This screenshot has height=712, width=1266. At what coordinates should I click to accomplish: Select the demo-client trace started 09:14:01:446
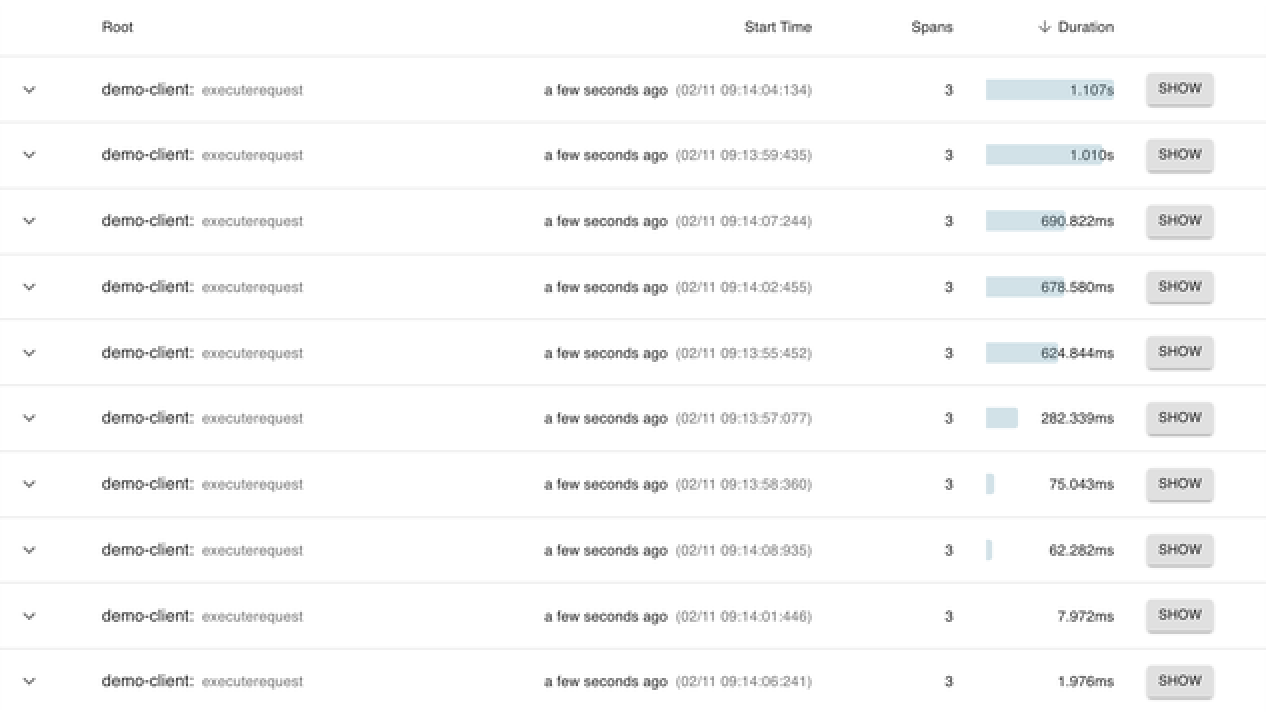coord(201,616)
